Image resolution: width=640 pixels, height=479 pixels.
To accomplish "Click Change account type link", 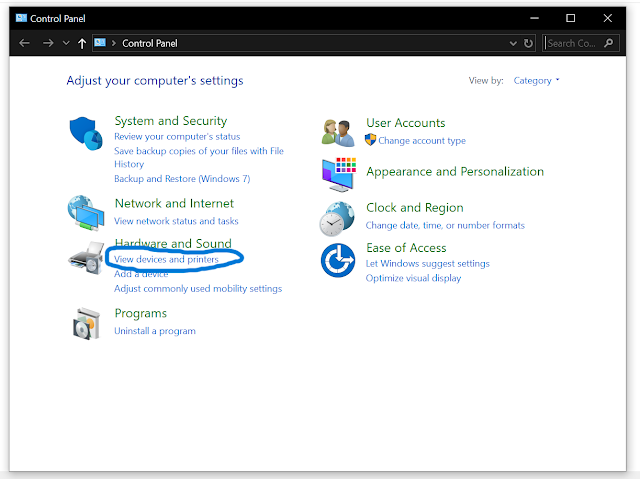I will click(x=422, y=140).
